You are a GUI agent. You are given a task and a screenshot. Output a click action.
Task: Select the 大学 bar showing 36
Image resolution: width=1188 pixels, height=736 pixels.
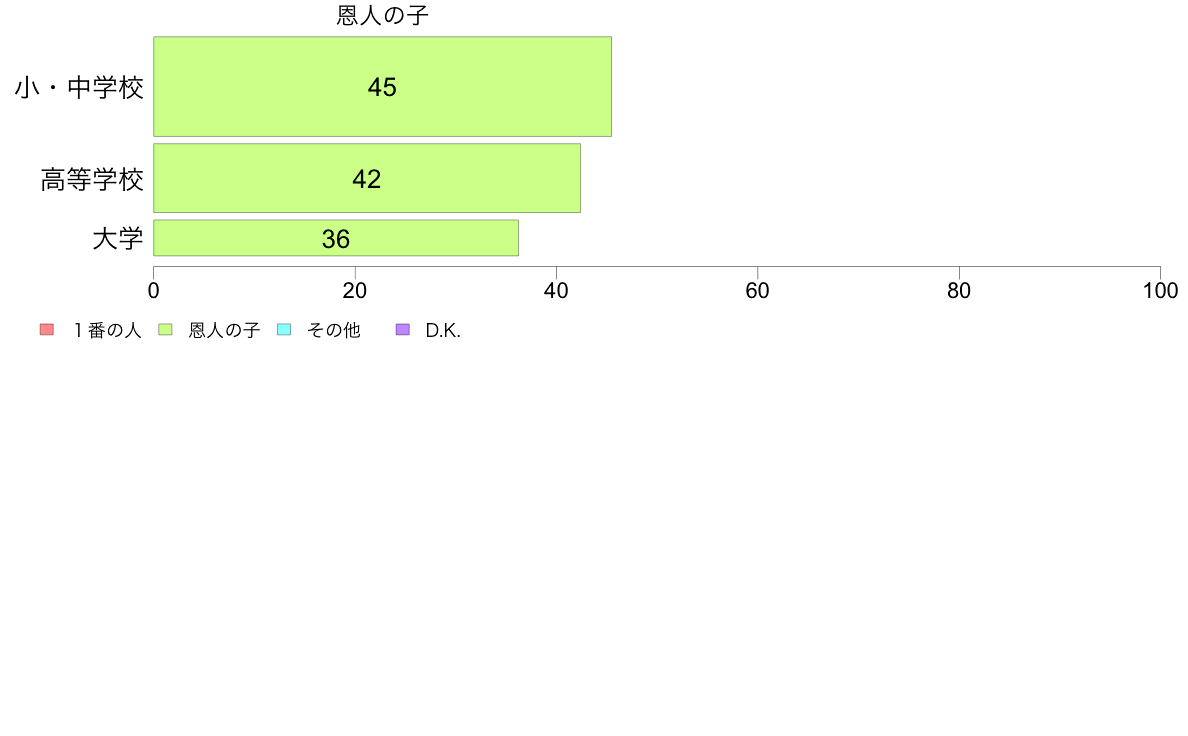pos(336,238)
